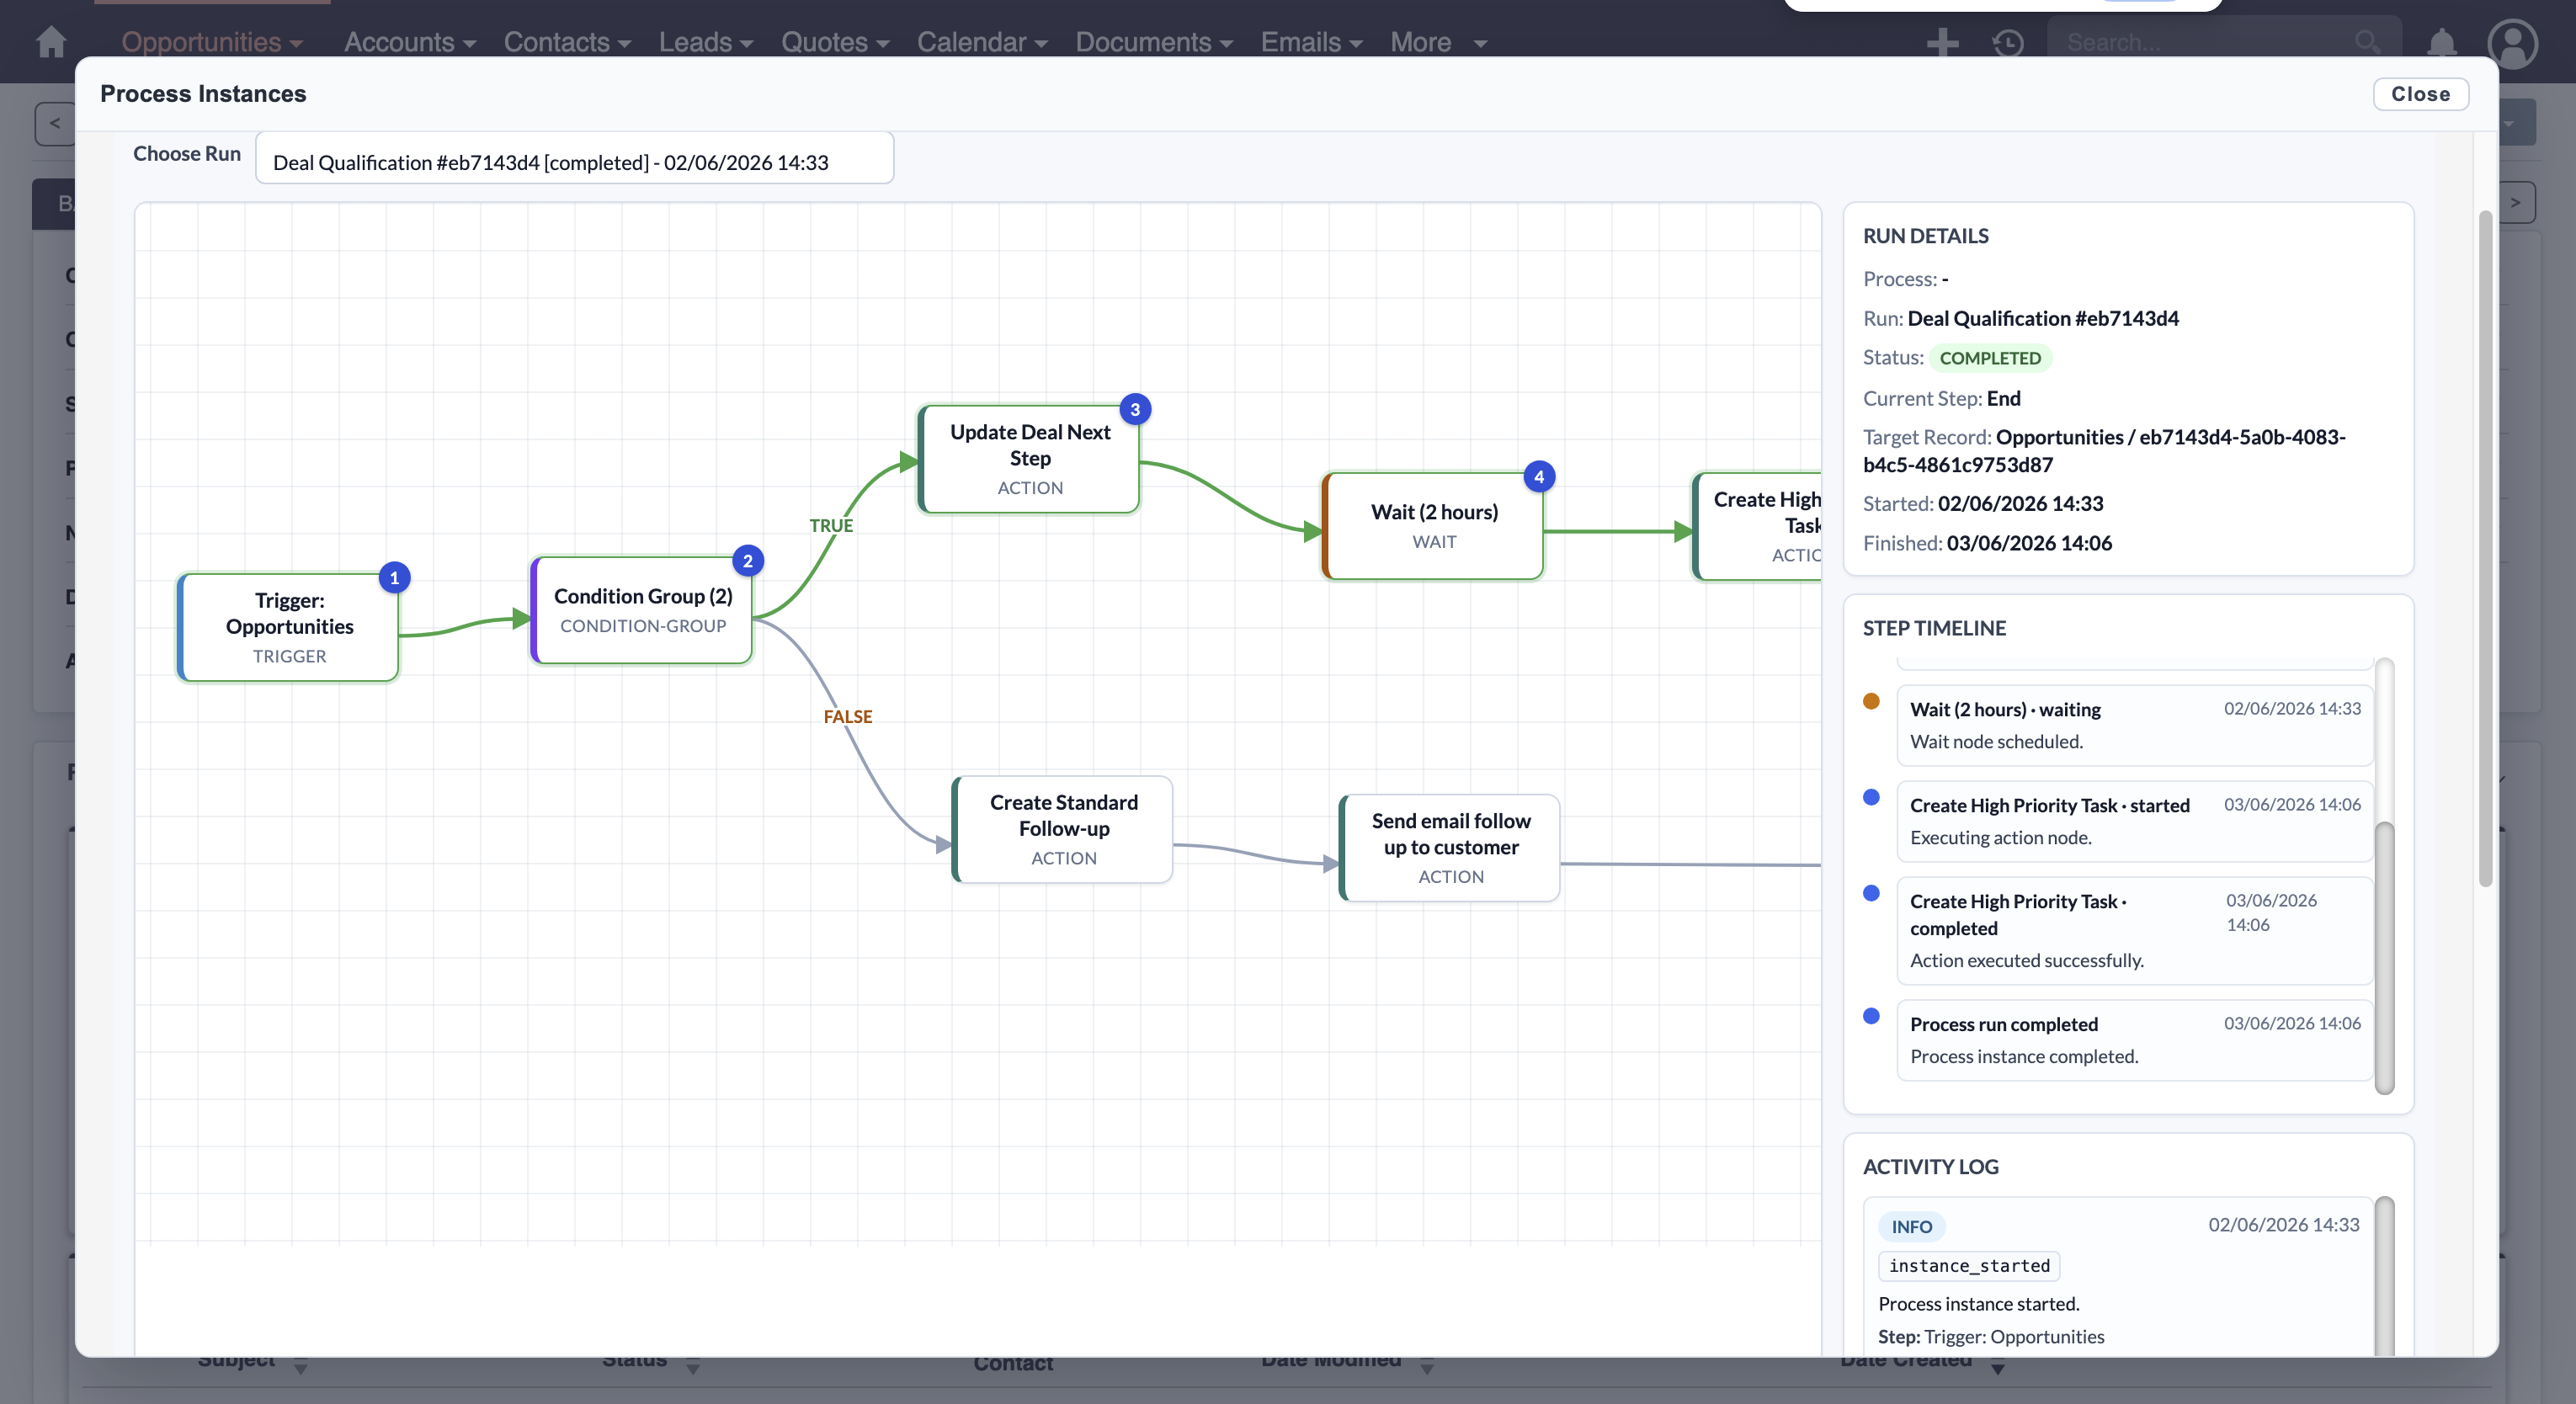
Task: Click the Started 02/06/2026 14:33 value
Action: 2020,503
